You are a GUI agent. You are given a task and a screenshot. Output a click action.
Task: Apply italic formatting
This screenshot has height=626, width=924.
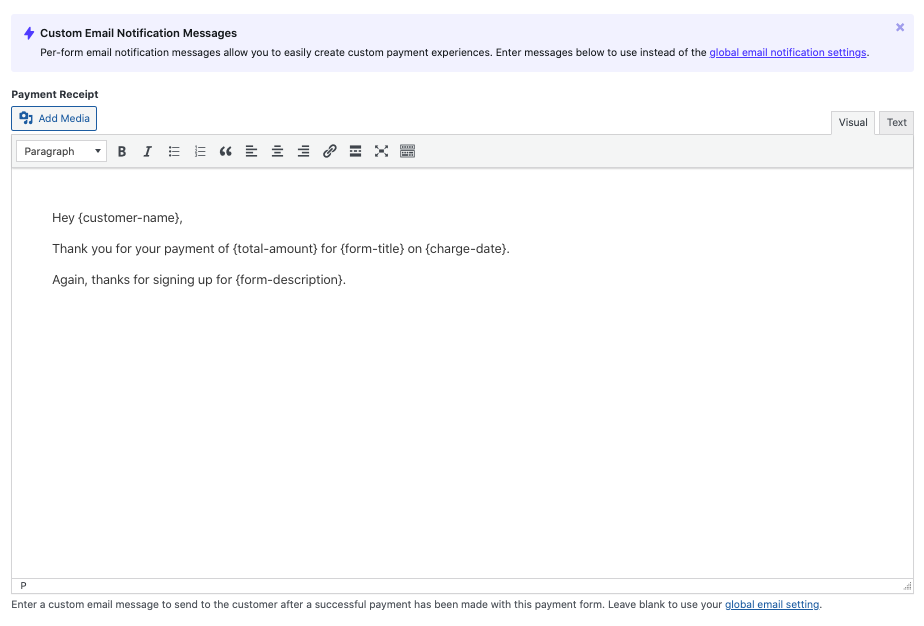(x=148, y=152)
